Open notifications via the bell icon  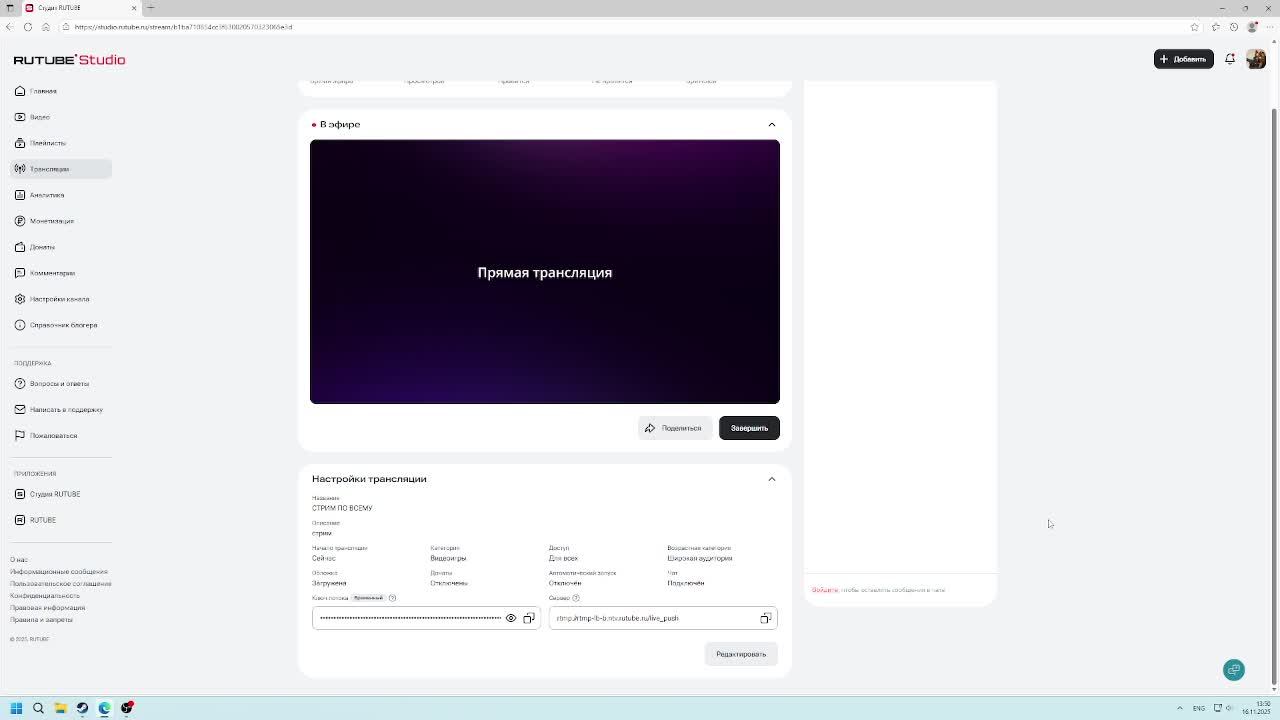1230,59
